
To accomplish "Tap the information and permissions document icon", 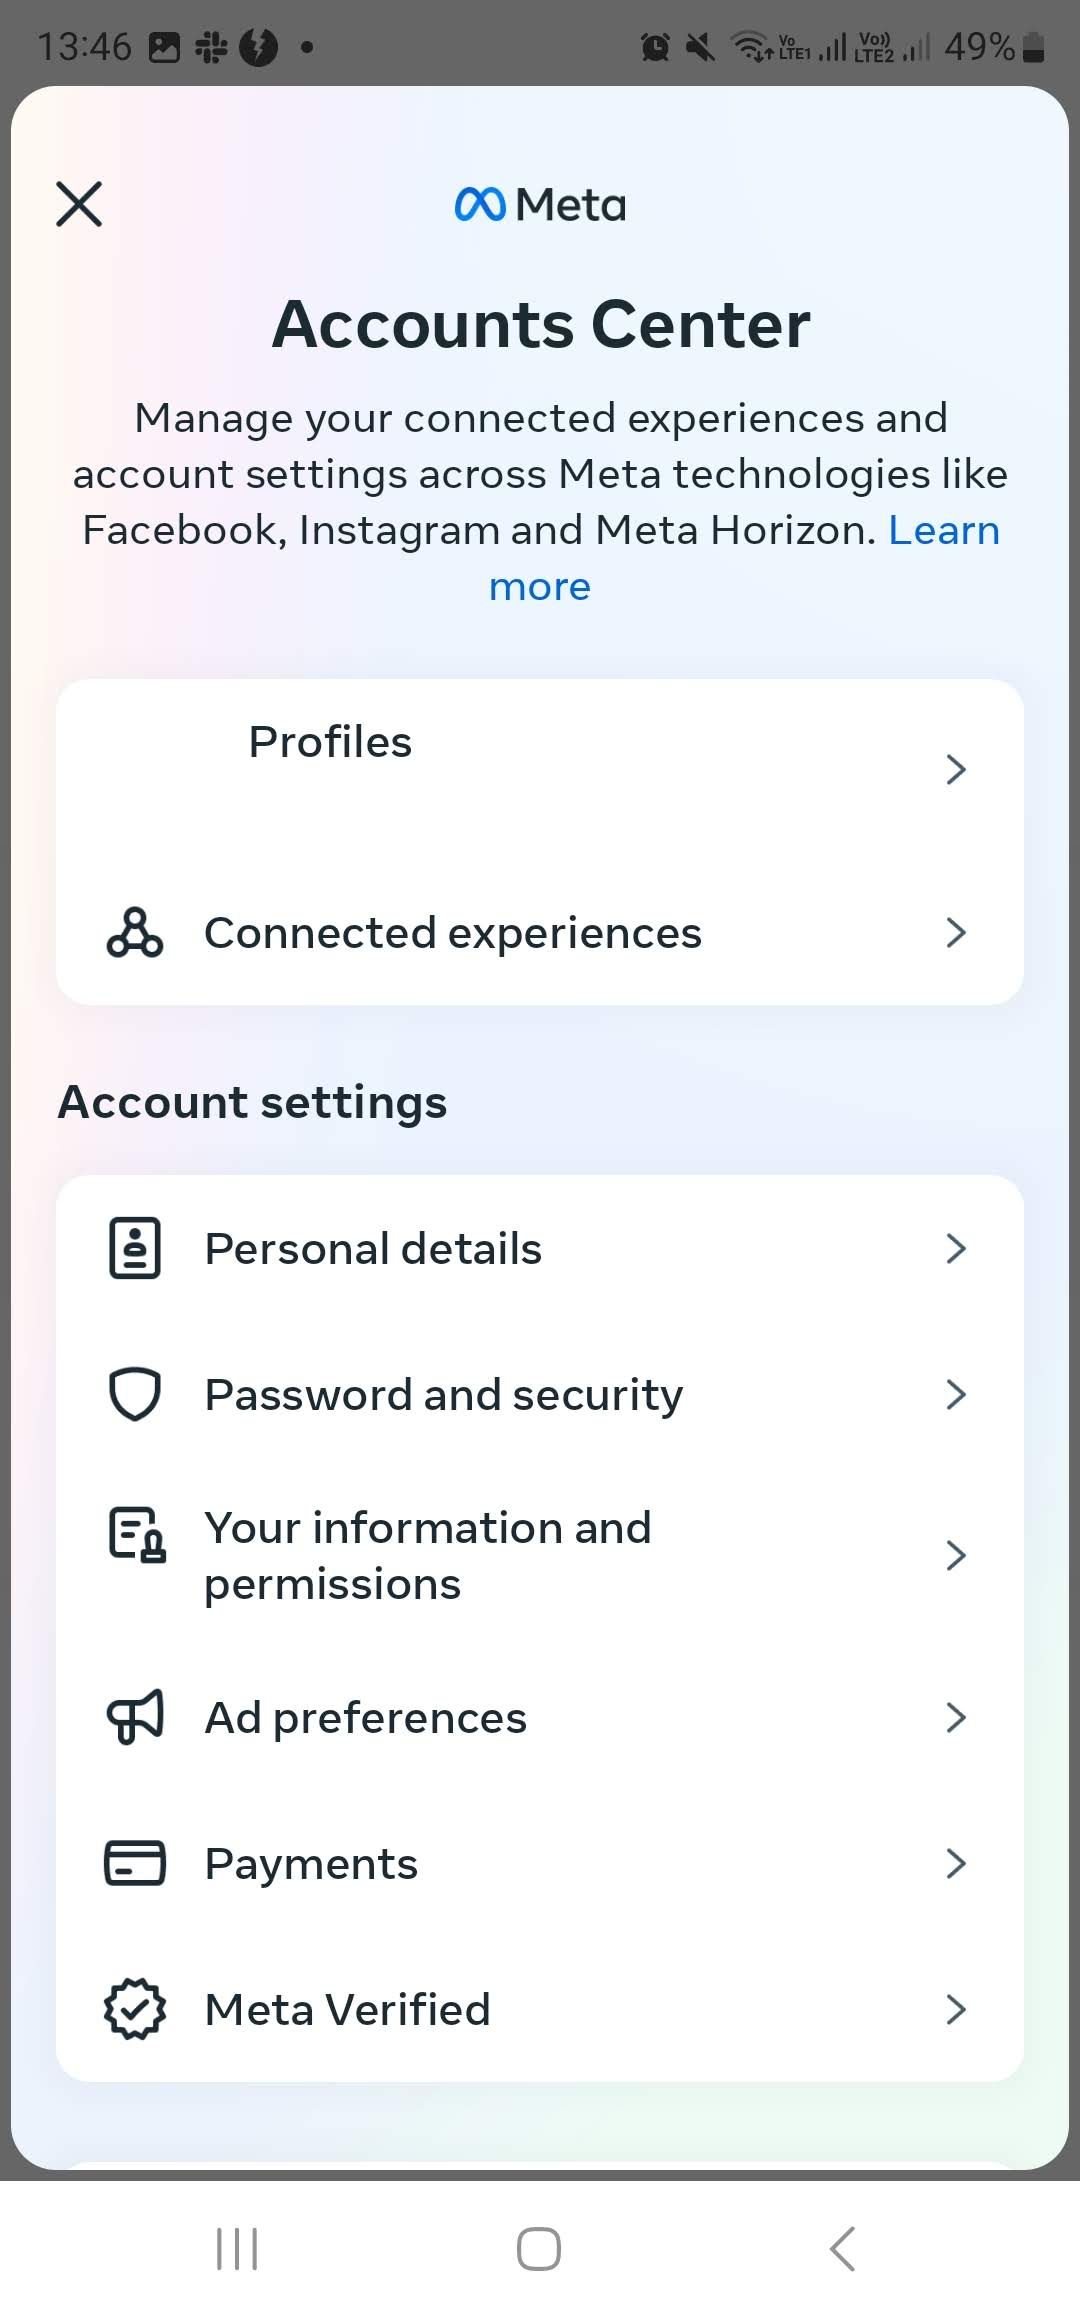I will tap(136, 1535).
